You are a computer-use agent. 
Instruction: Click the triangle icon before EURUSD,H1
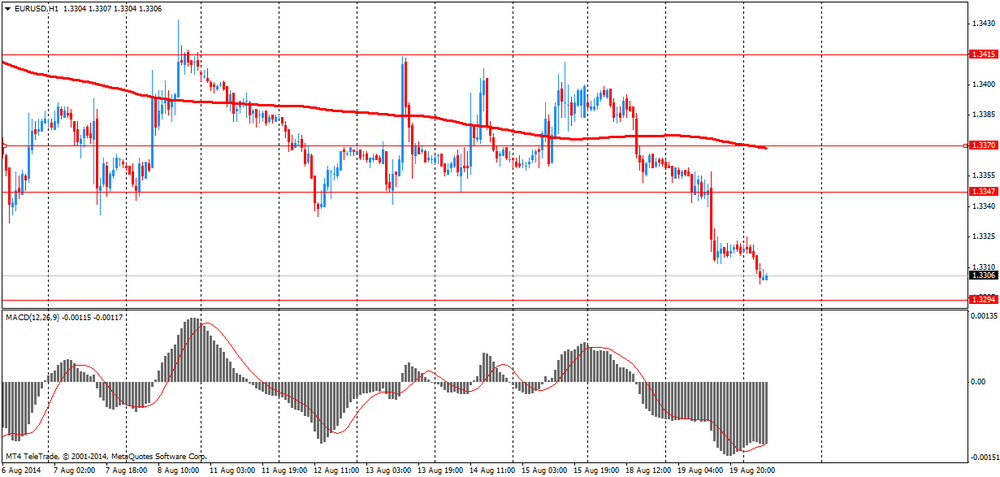click(6, 9)
